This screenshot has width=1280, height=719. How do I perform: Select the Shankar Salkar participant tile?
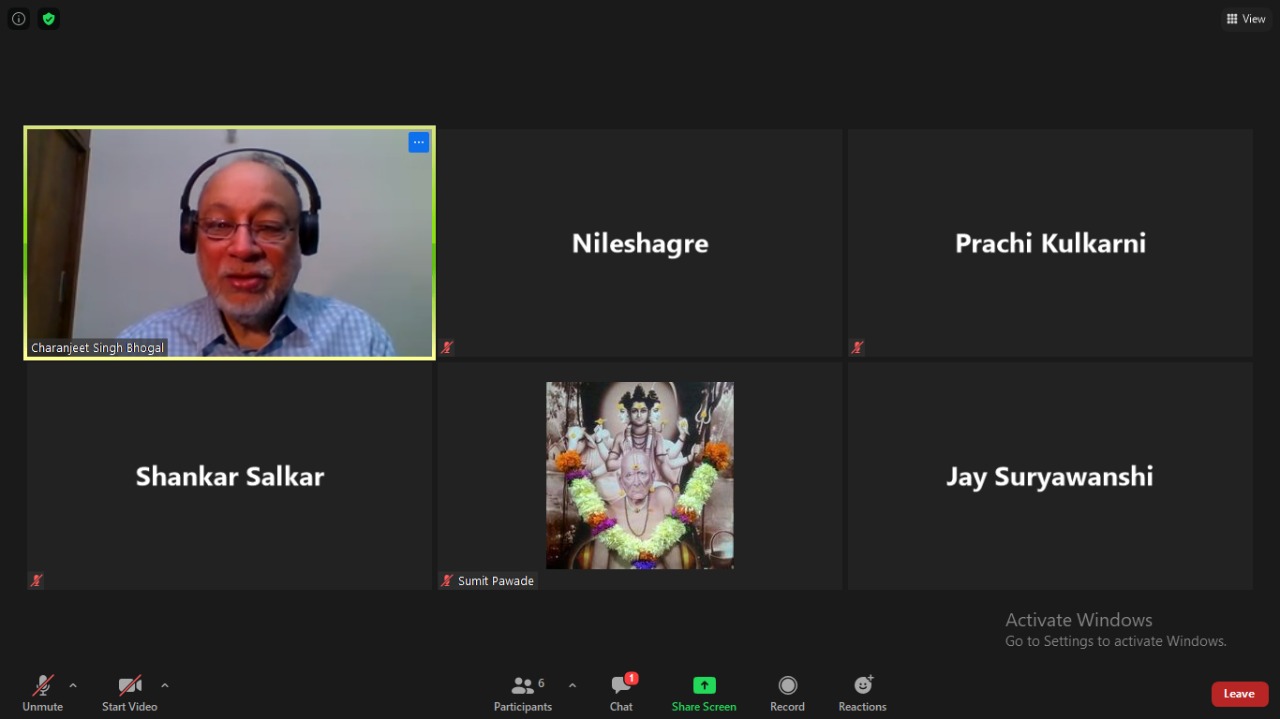pyautogui.click(x=230, y=475)
